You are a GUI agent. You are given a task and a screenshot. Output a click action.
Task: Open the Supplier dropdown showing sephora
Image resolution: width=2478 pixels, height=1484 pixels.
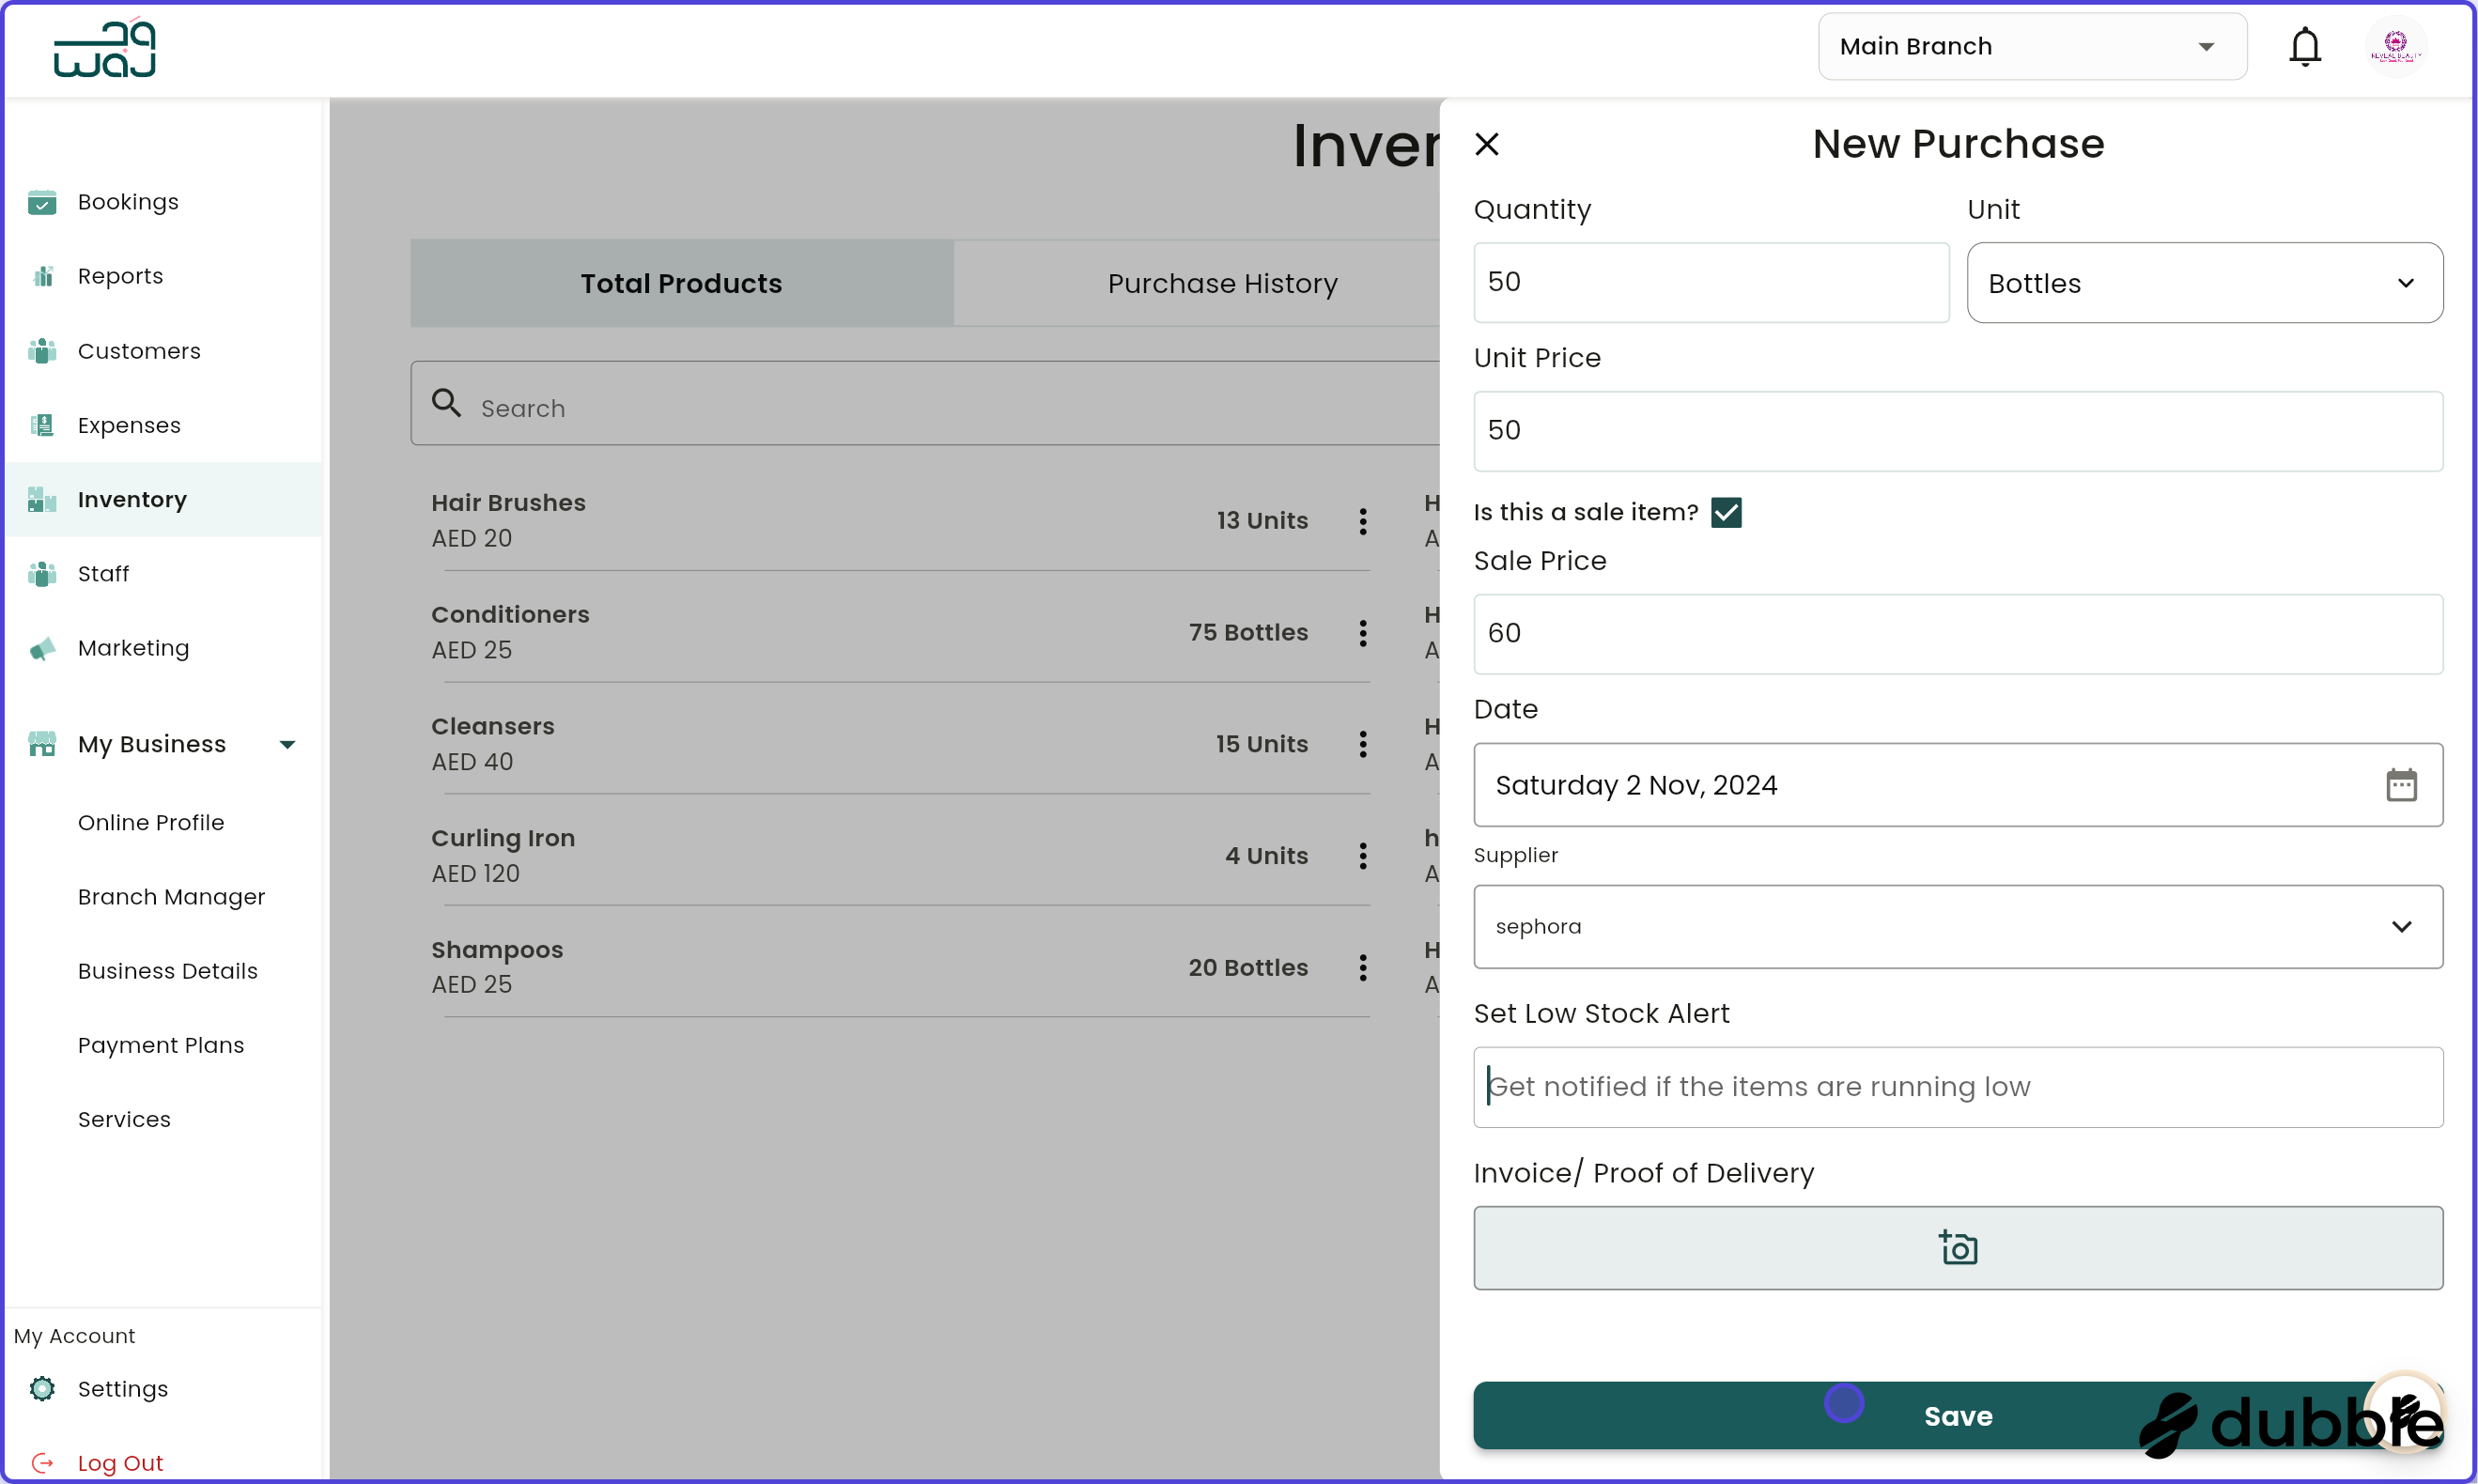point(1957,927)
